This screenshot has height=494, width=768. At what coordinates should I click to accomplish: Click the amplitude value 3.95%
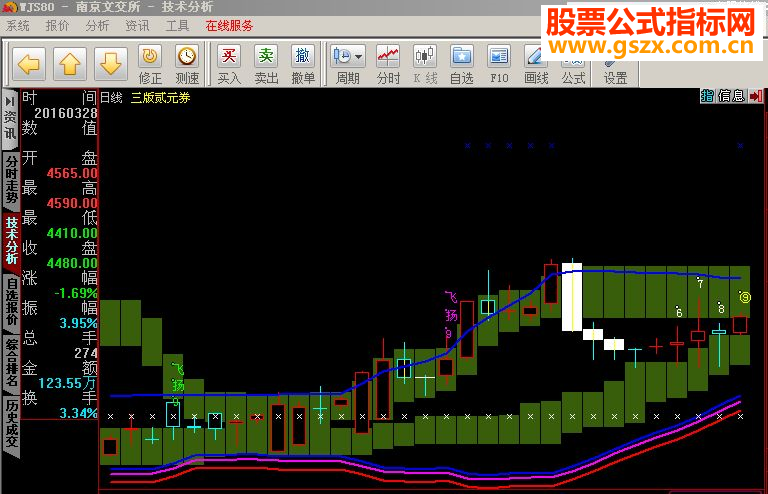point(78,323)
